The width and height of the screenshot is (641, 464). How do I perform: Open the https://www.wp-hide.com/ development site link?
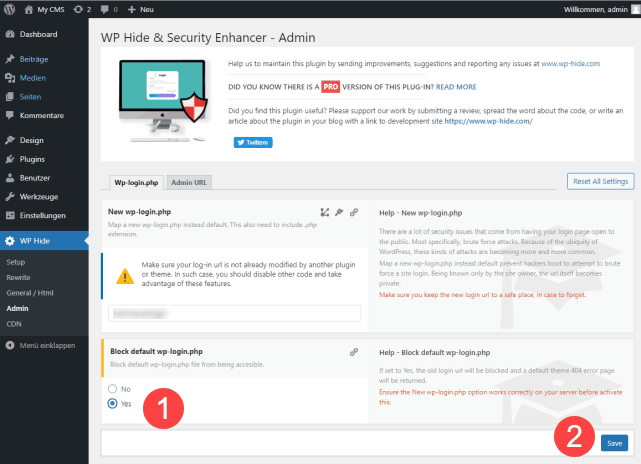pos(488,121)
